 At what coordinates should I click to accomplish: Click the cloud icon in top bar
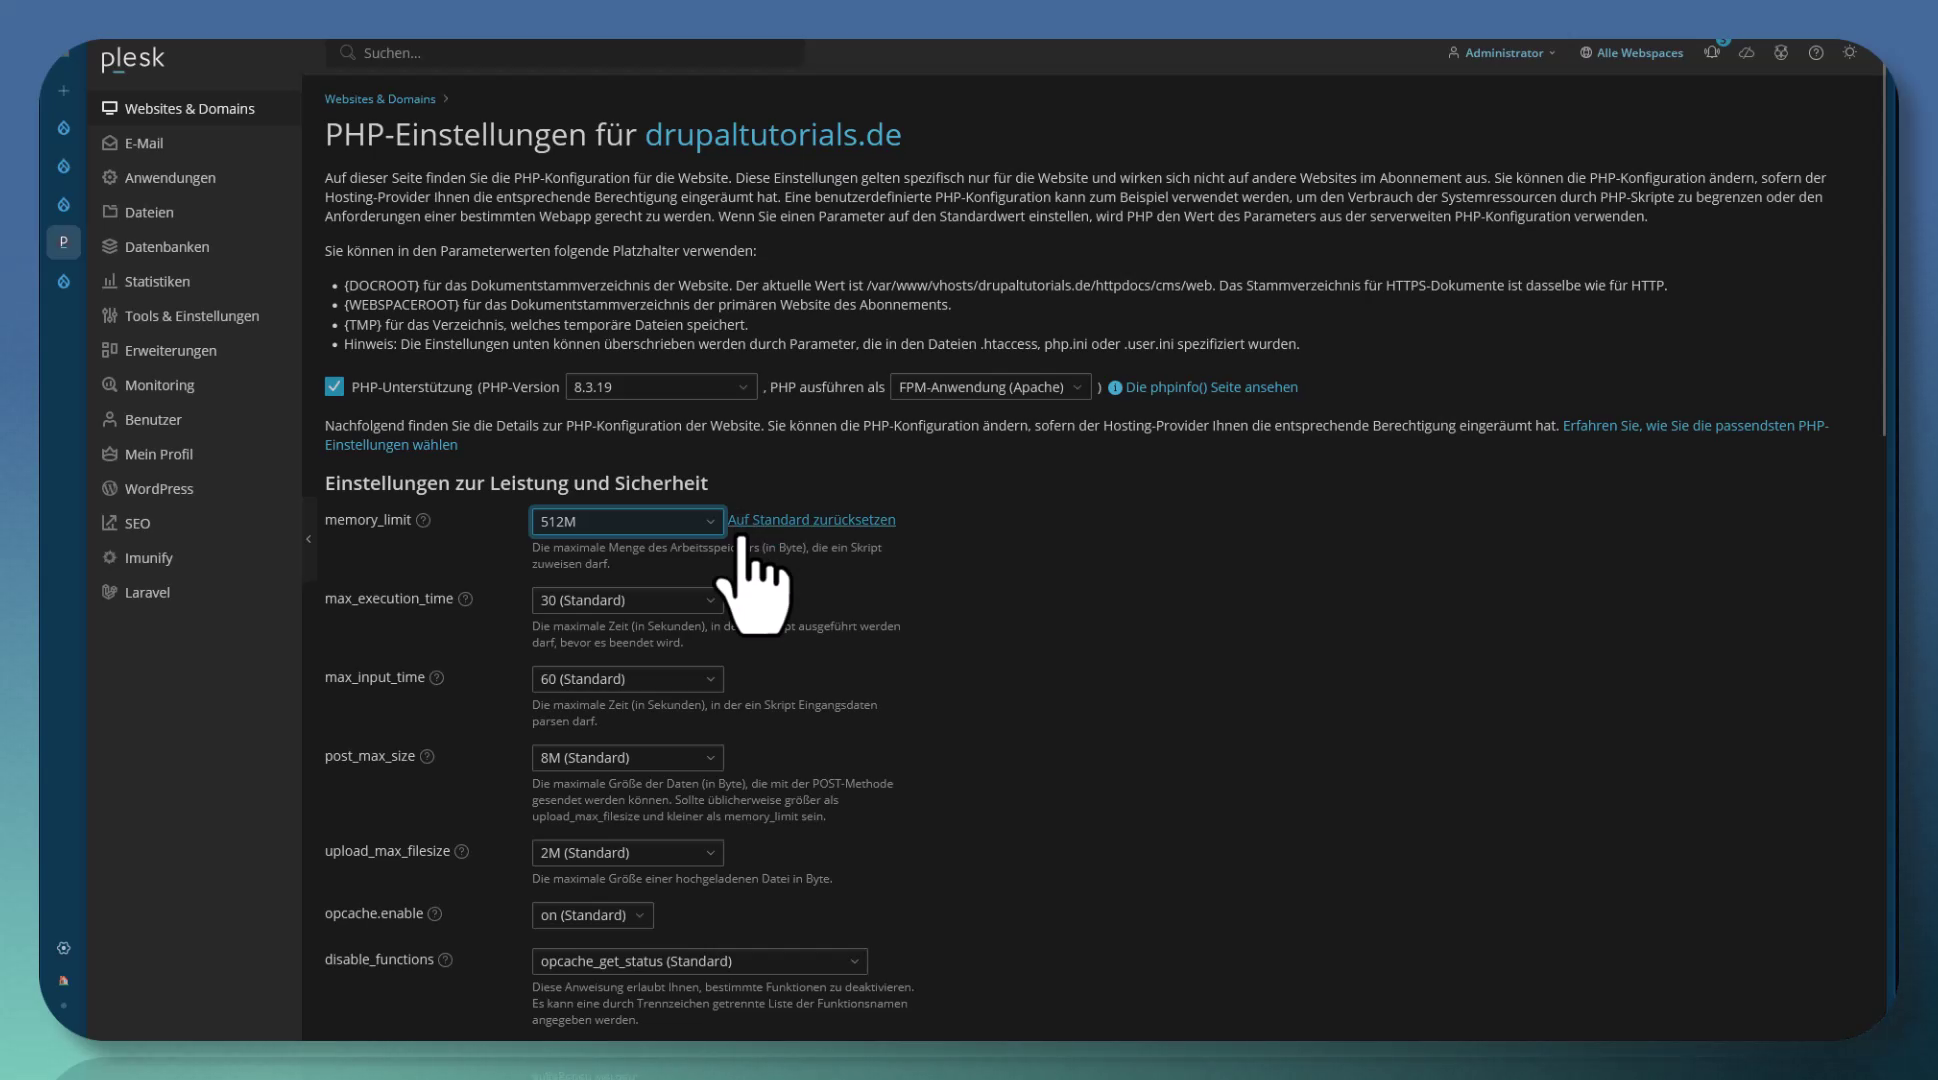(x=1747, y=53)
